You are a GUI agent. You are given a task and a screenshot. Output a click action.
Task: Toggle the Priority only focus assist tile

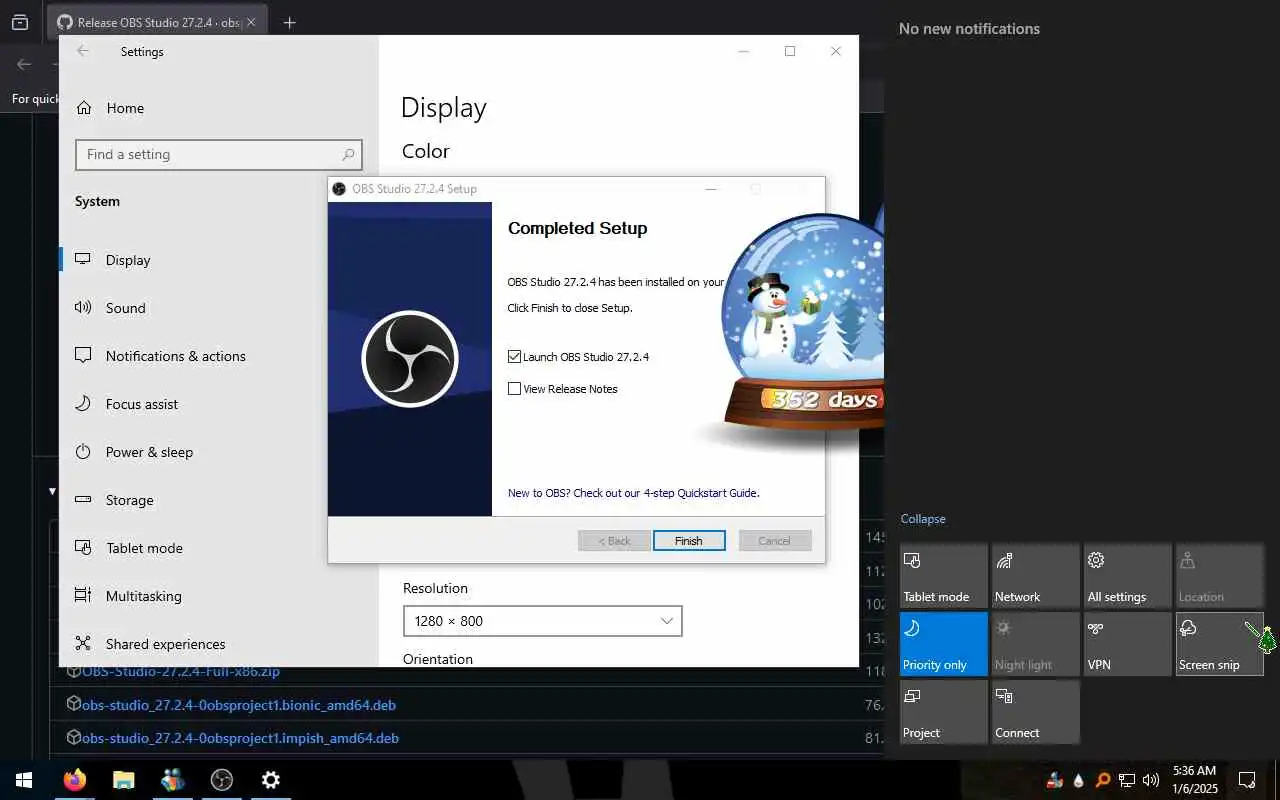tap(943, 644)
